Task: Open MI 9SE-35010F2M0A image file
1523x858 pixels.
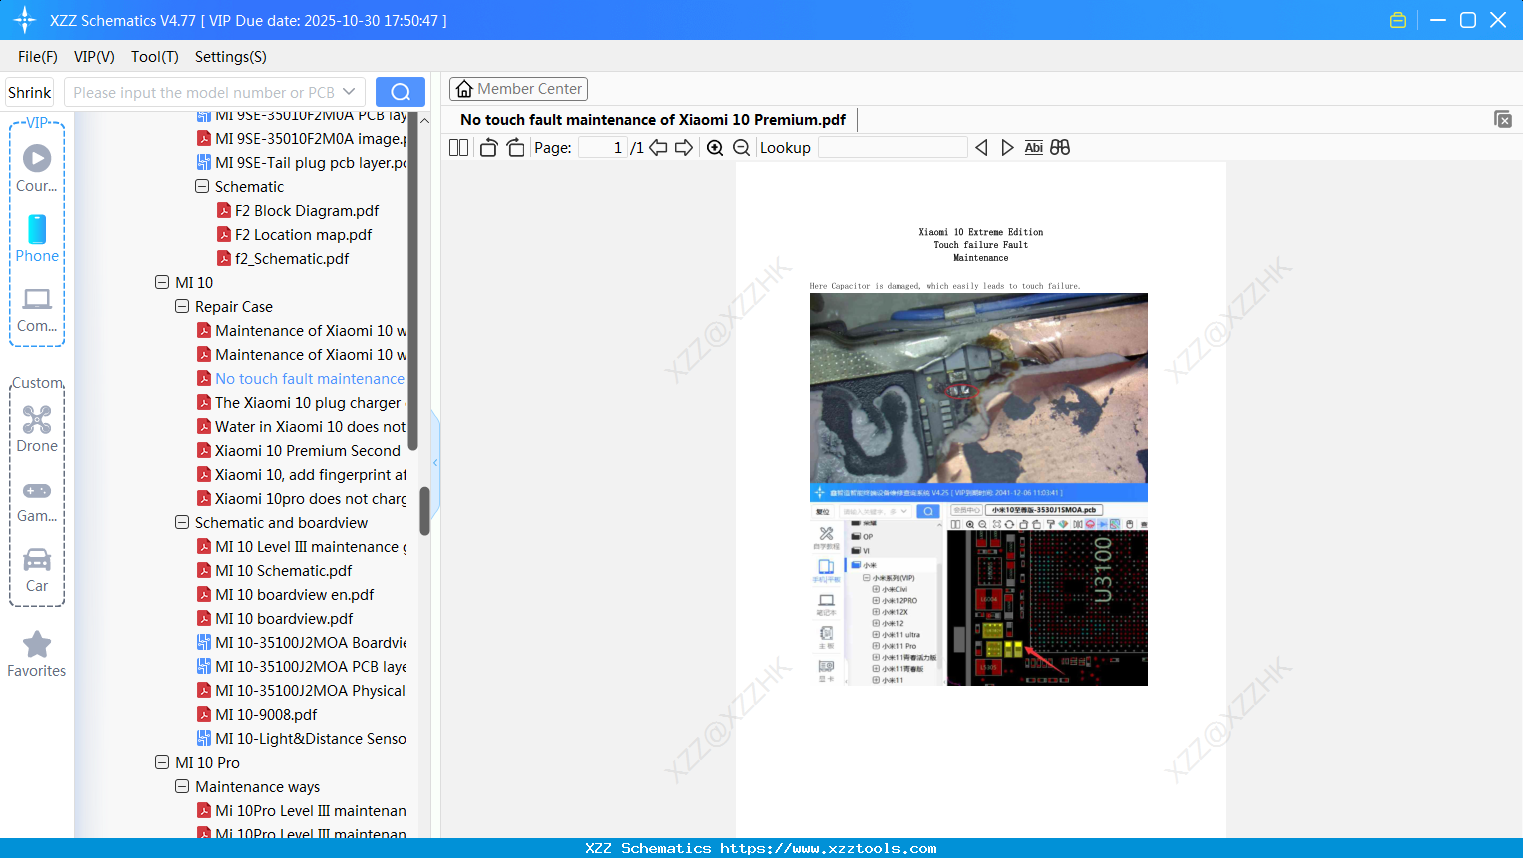Action: [x=302, y=138]
